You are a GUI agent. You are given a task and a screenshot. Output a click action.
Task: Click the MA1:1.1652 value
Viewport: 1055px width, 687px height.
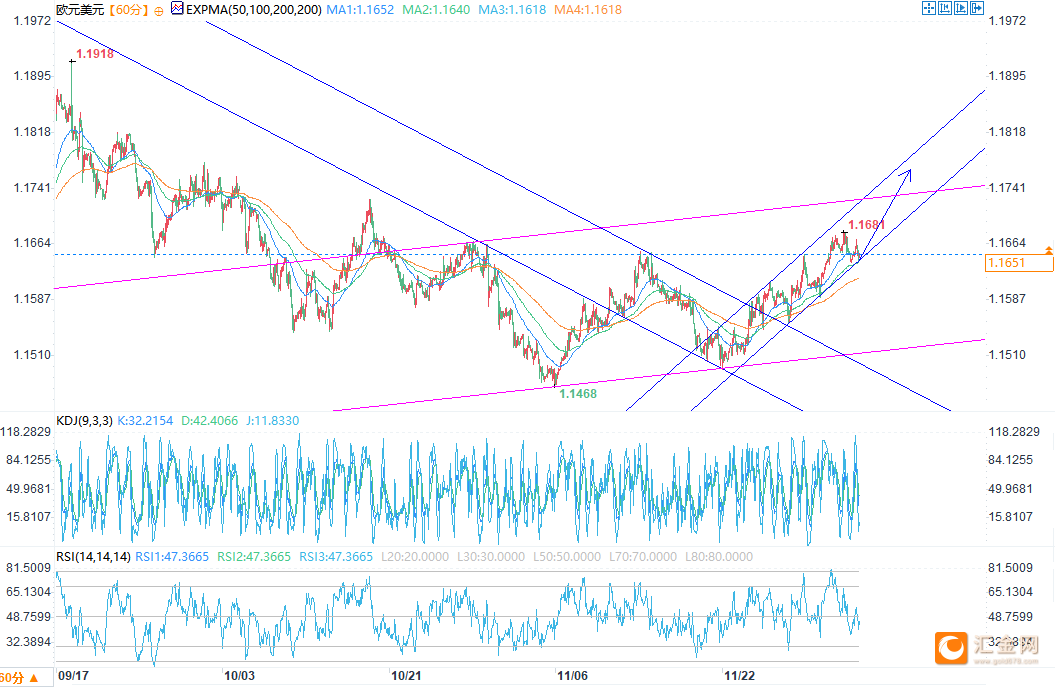point(360,10)
